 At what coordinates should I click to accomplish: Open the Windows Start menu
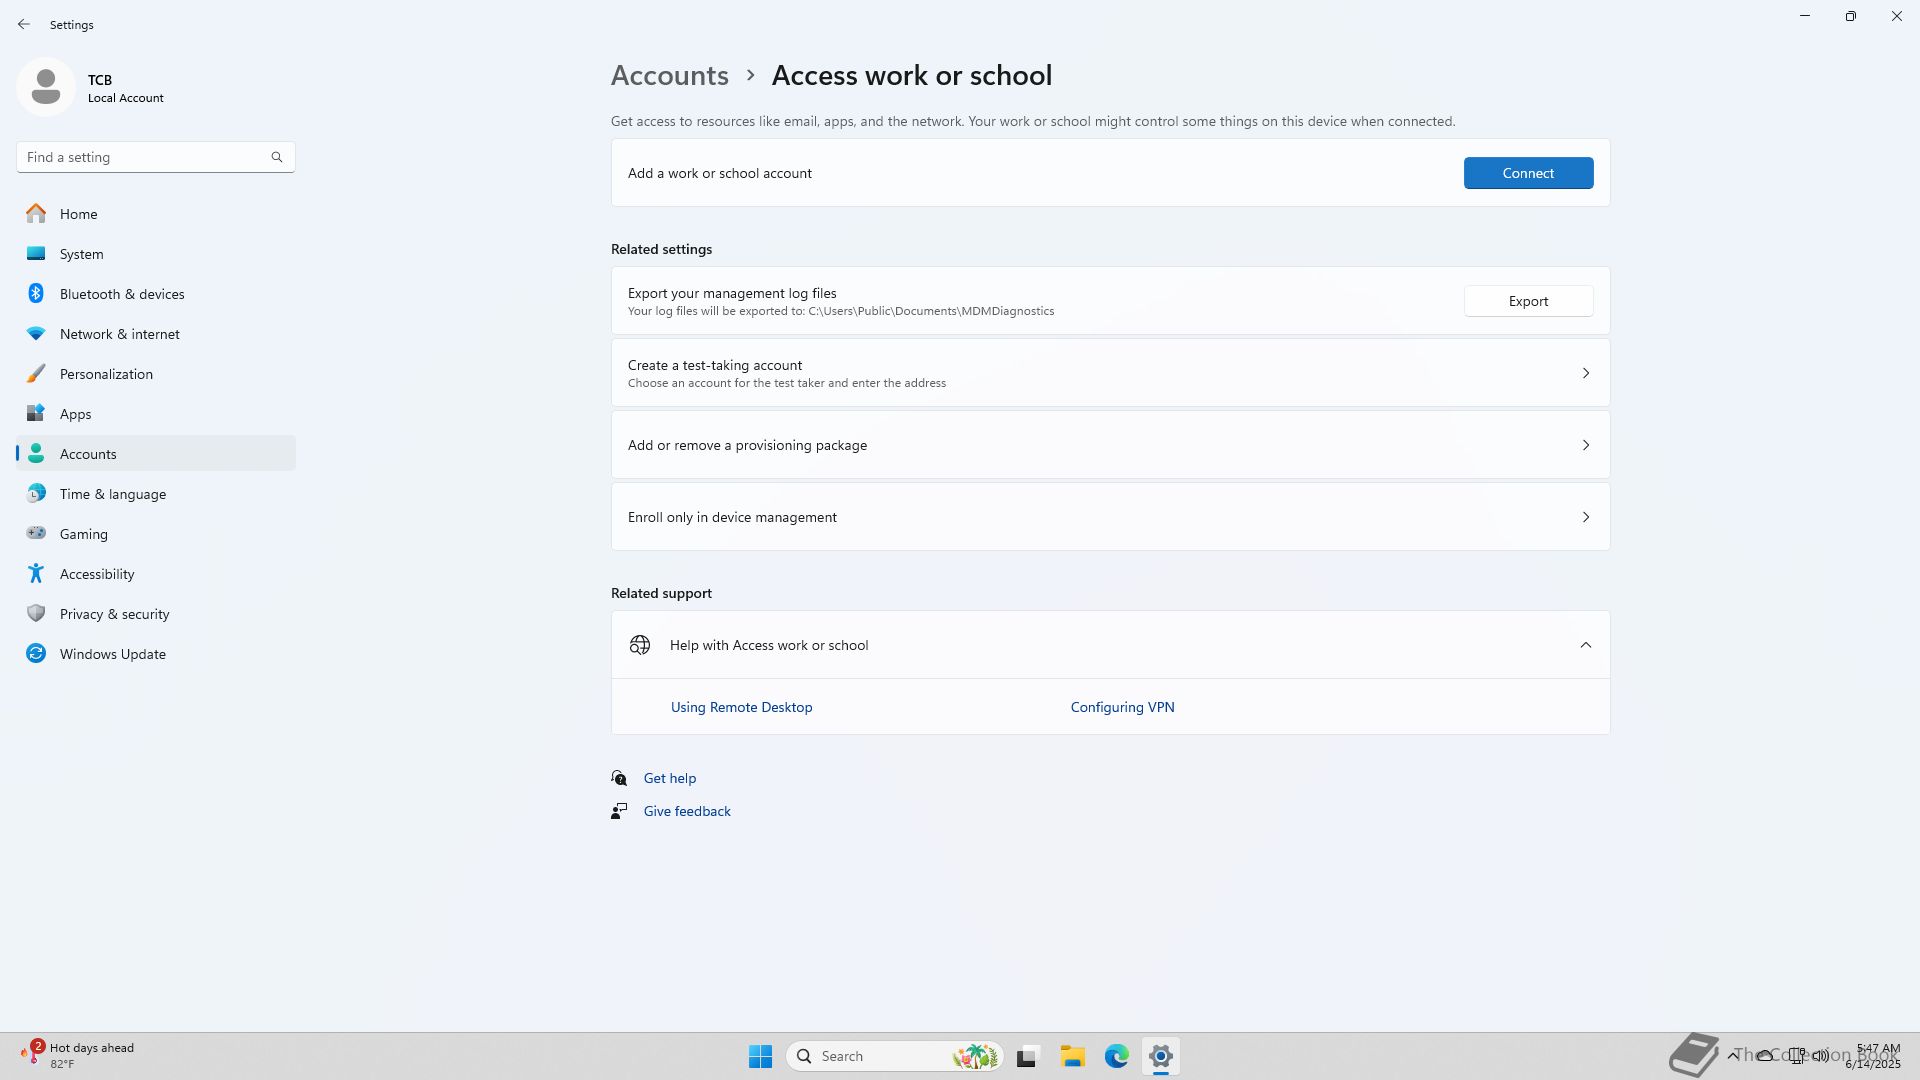coord(760,1056)
